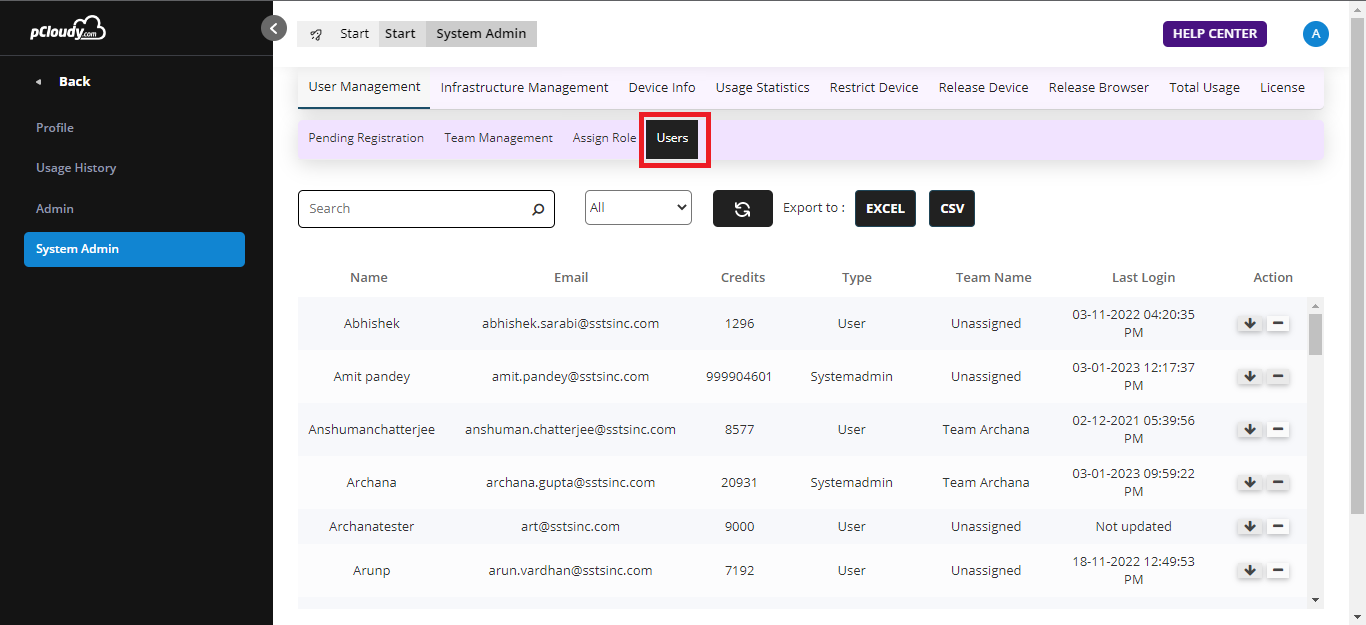Open the Team Management sub-tab

pyautogui.click(x=498, y=138)
